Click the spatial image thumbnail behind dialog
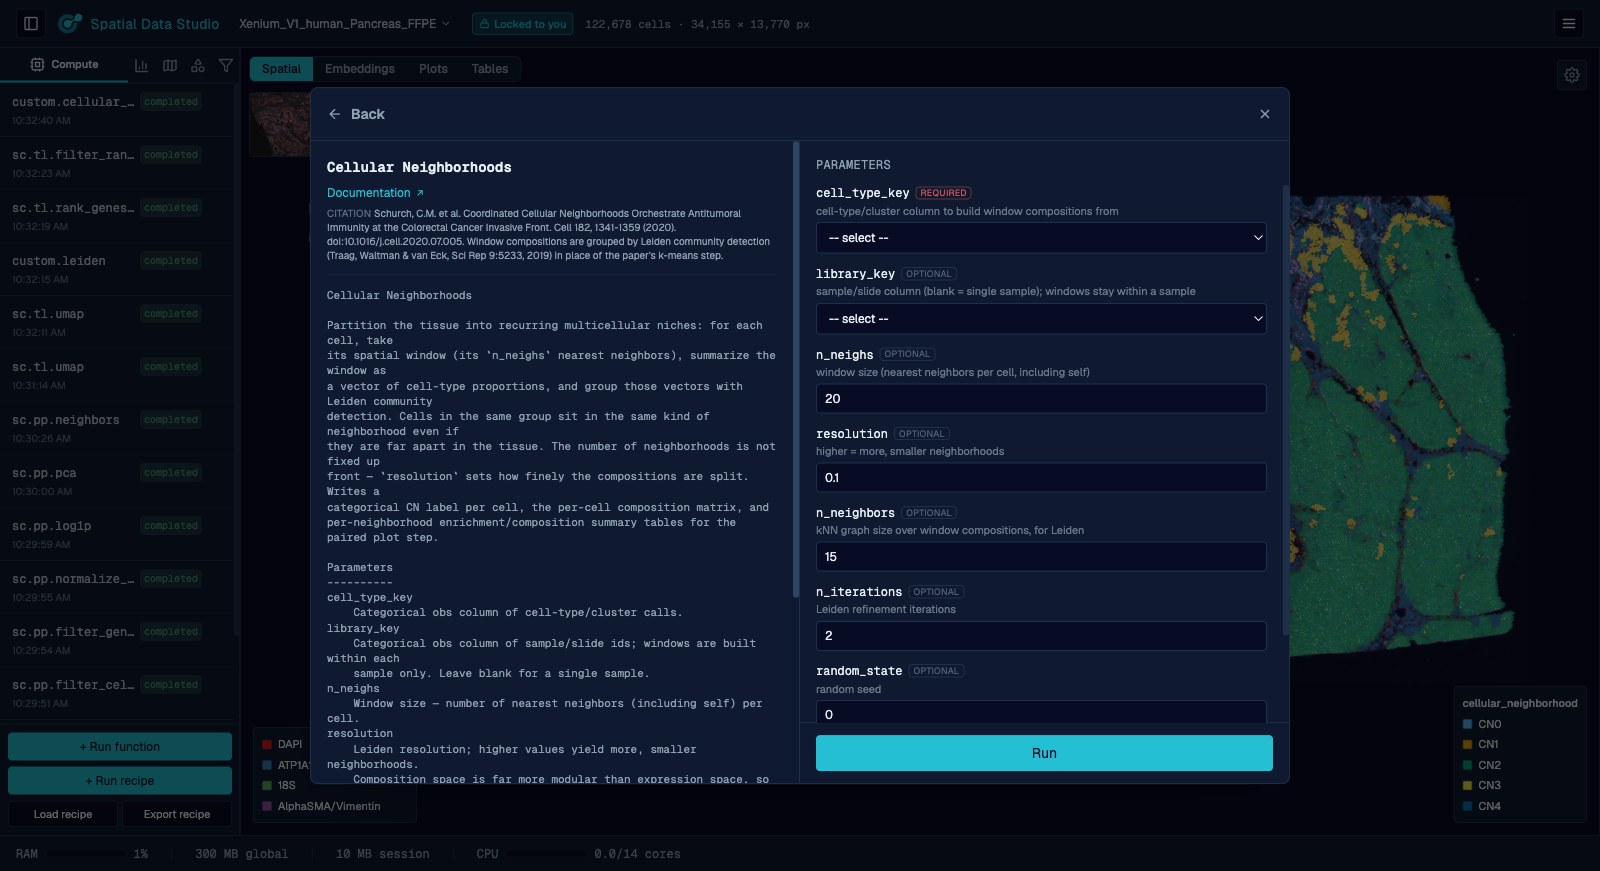The height and width of the screenshot is (871, 1600). pyautogui.click(x=279, y=124)
